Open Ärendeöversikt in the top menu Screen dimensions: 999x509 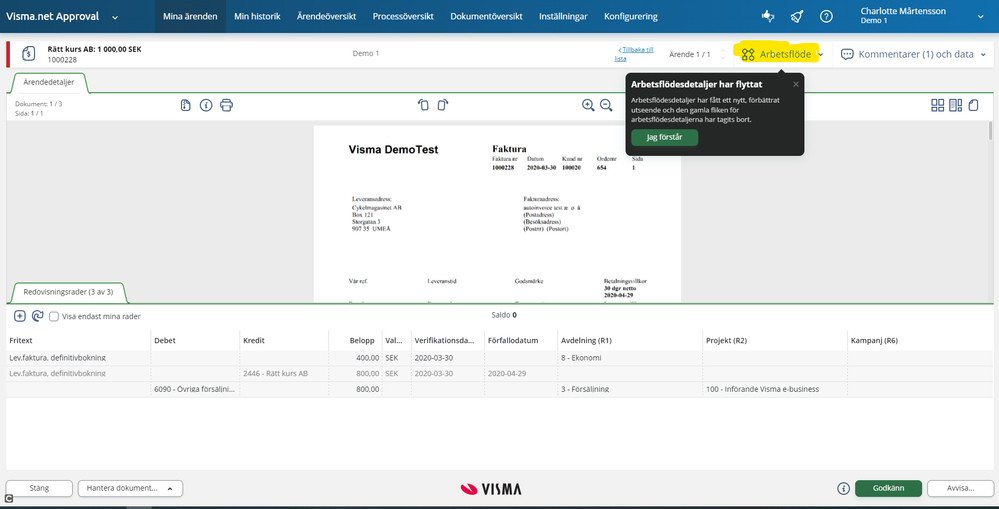pyautogui.click(x=326, y=17)
